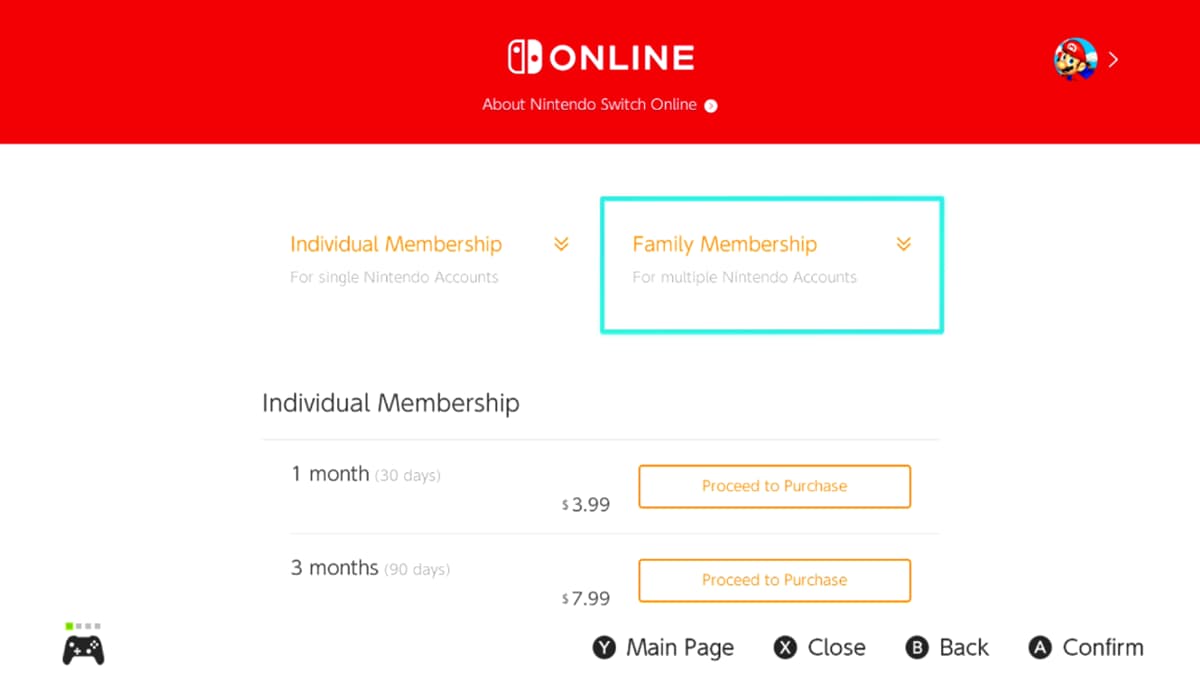Click the Individual Membership heading
Viewport: 1200px width, 675px height.
[x=390, y=403]
